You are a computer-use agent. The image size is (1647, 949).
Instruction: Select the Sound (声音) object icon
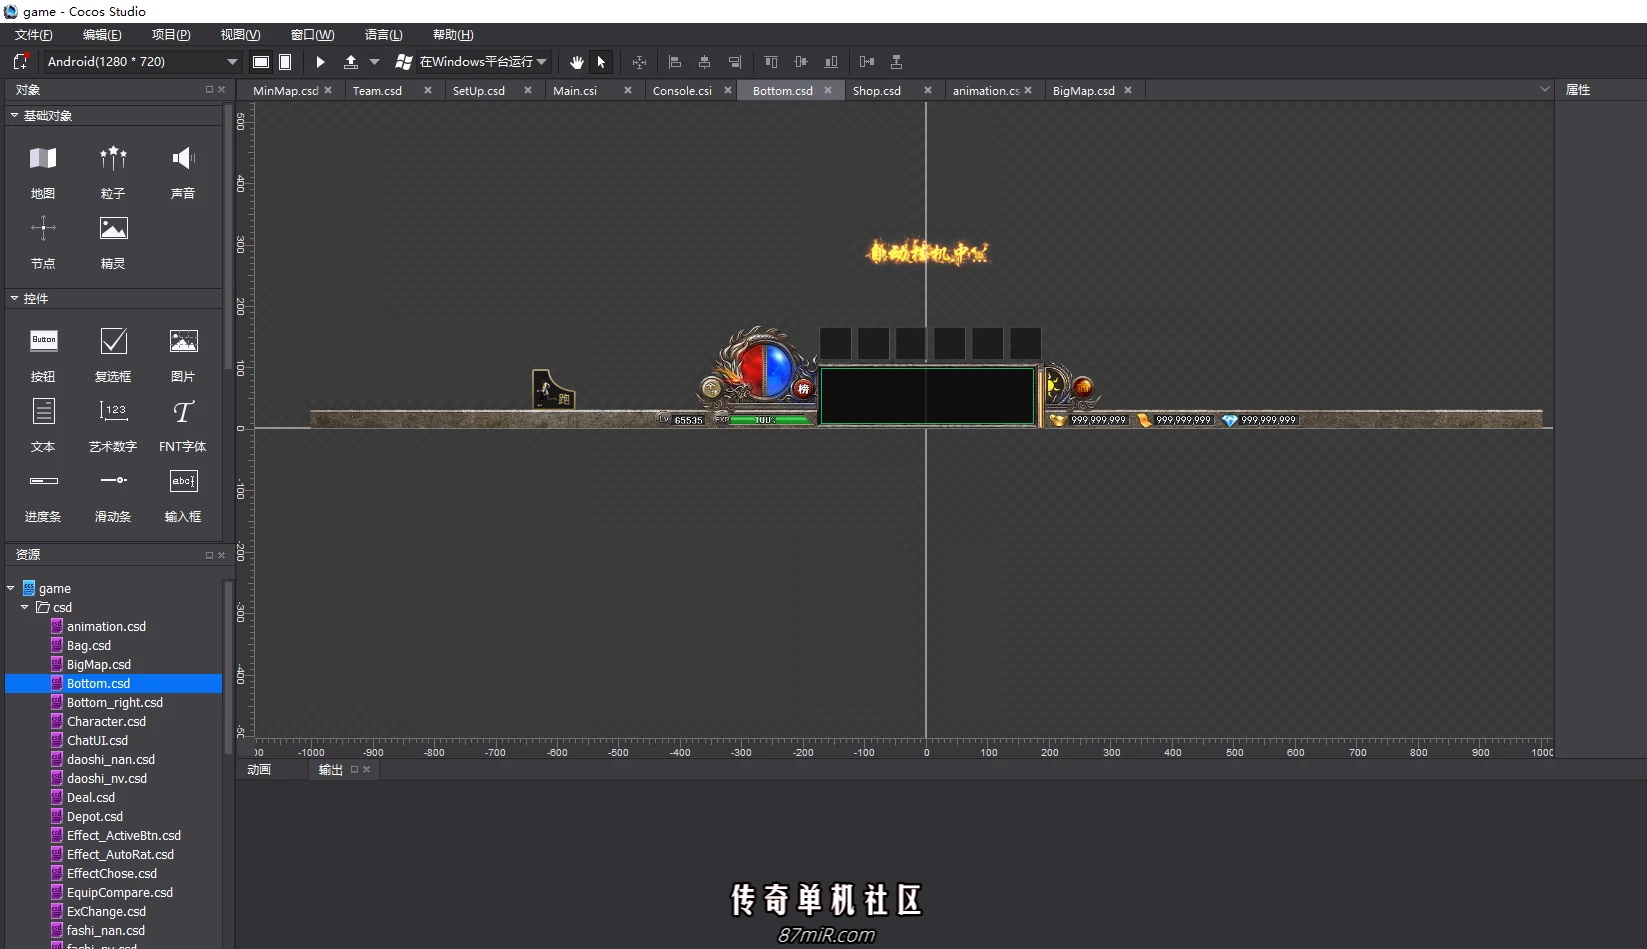(x=183, y=171)
